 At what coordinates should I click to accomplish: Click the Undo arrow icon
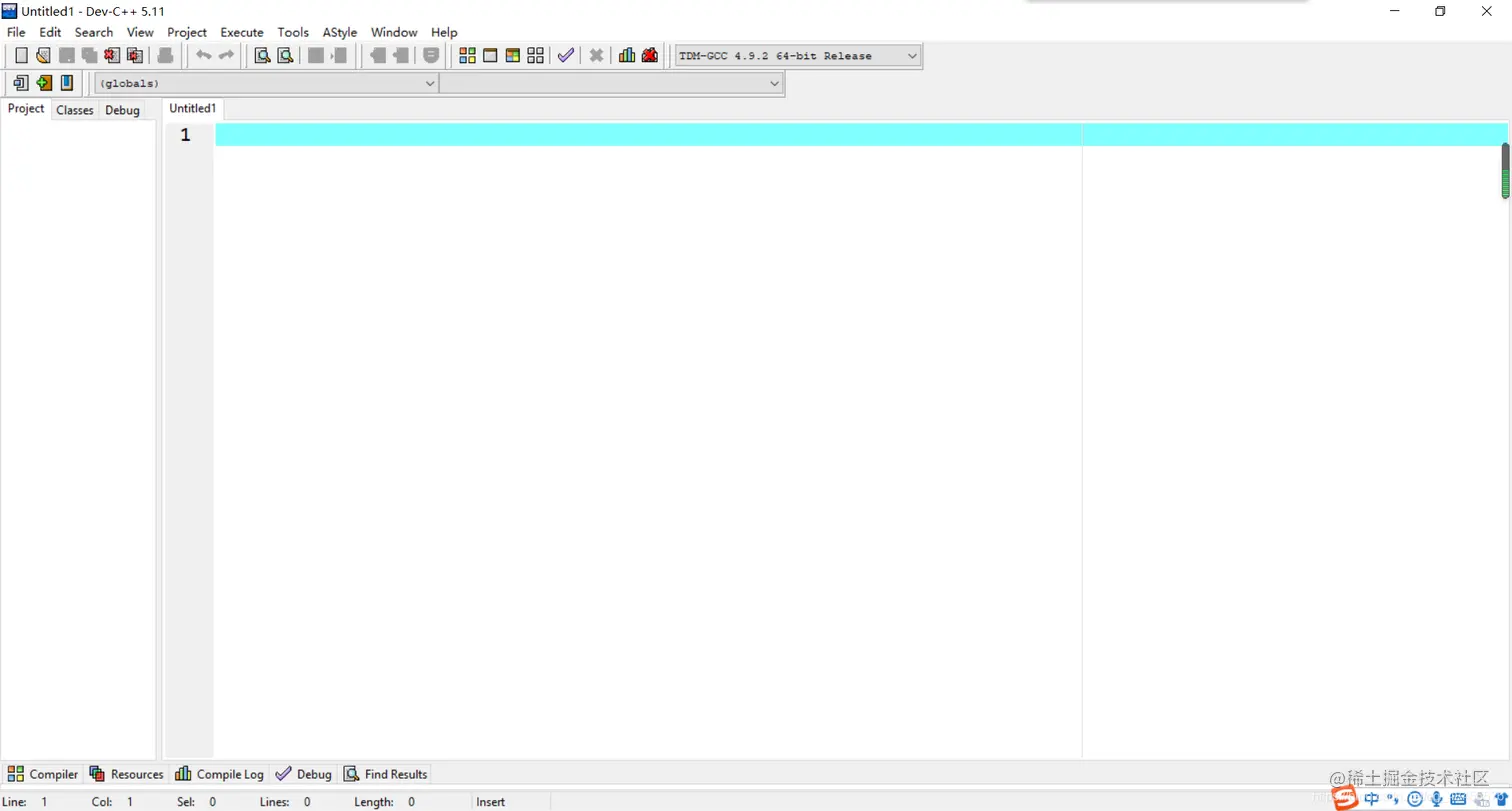[x=203, y=56]
